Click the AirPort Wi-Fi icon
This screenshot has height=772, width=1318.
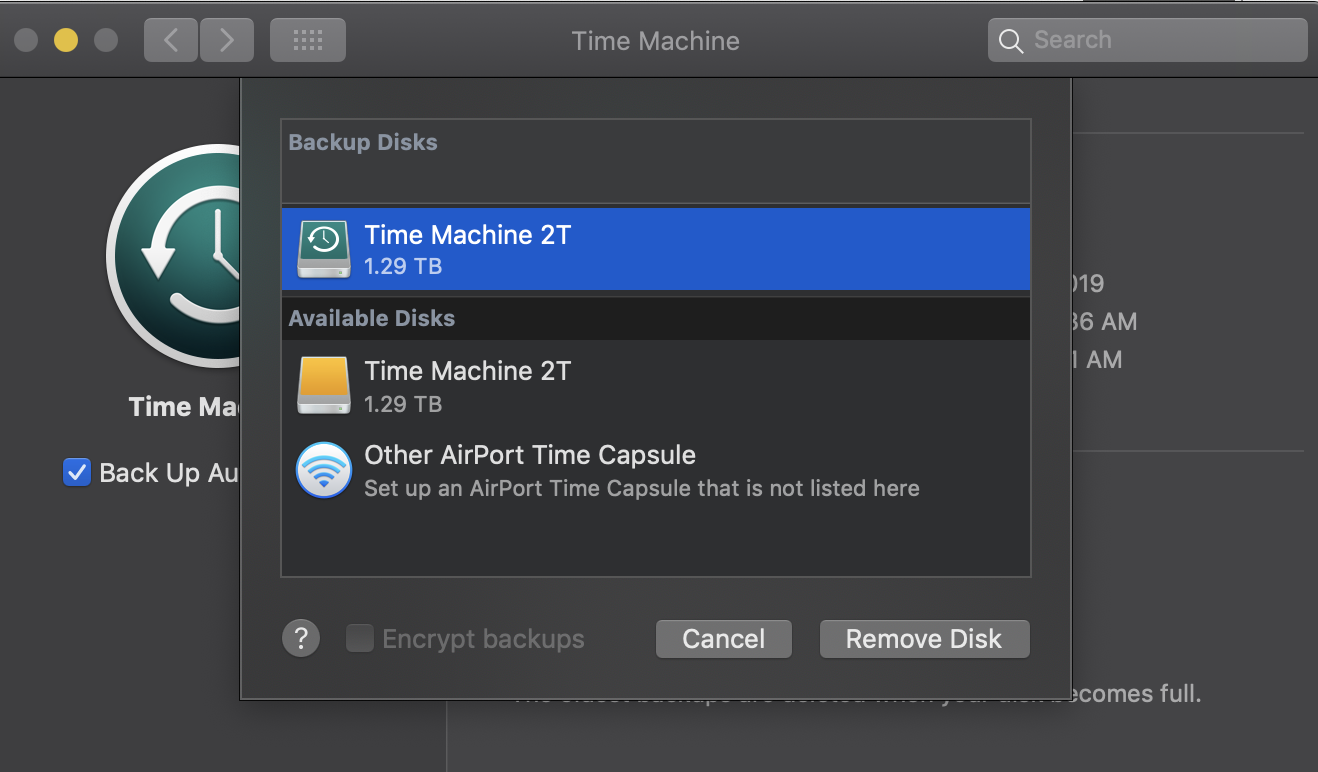(323, 470)
